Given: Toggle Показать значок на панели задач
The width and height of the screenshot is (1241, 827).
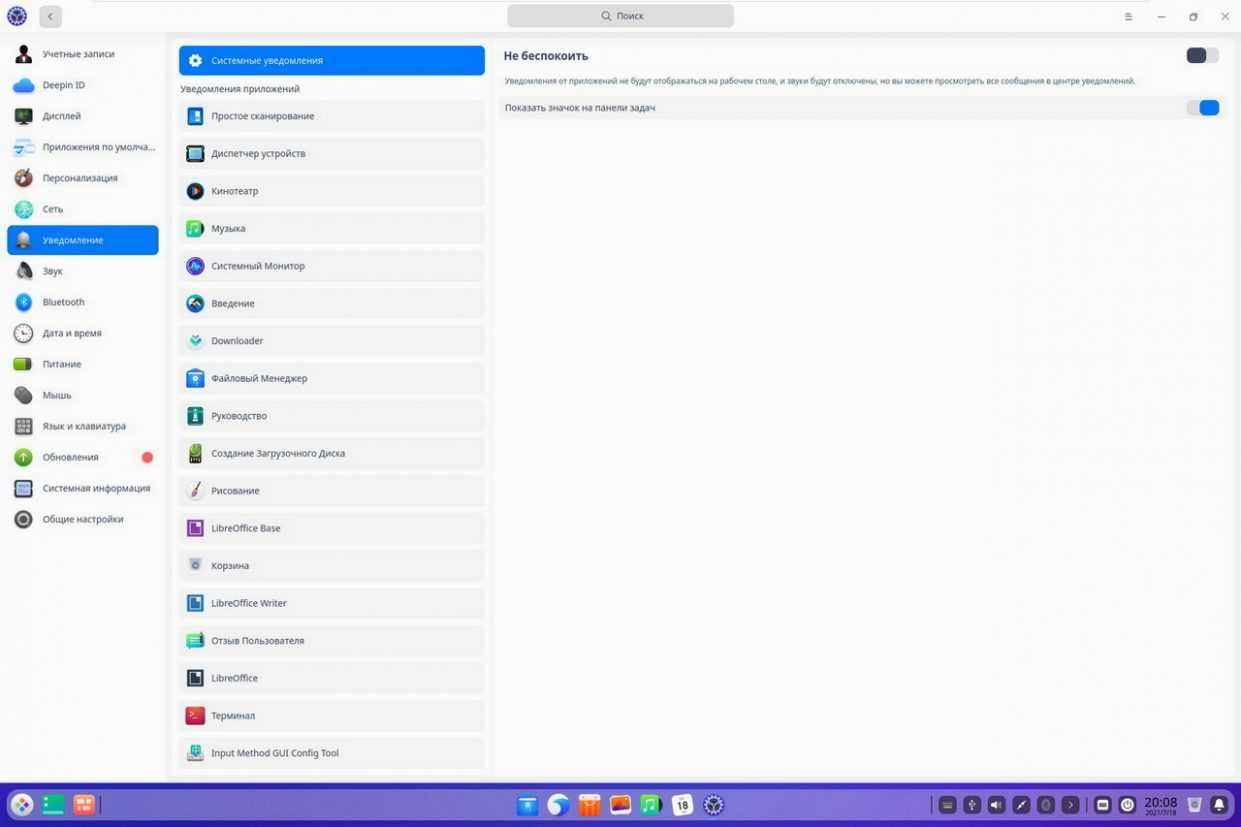Looking at the screenshot, I should (x=1202, y=108).
